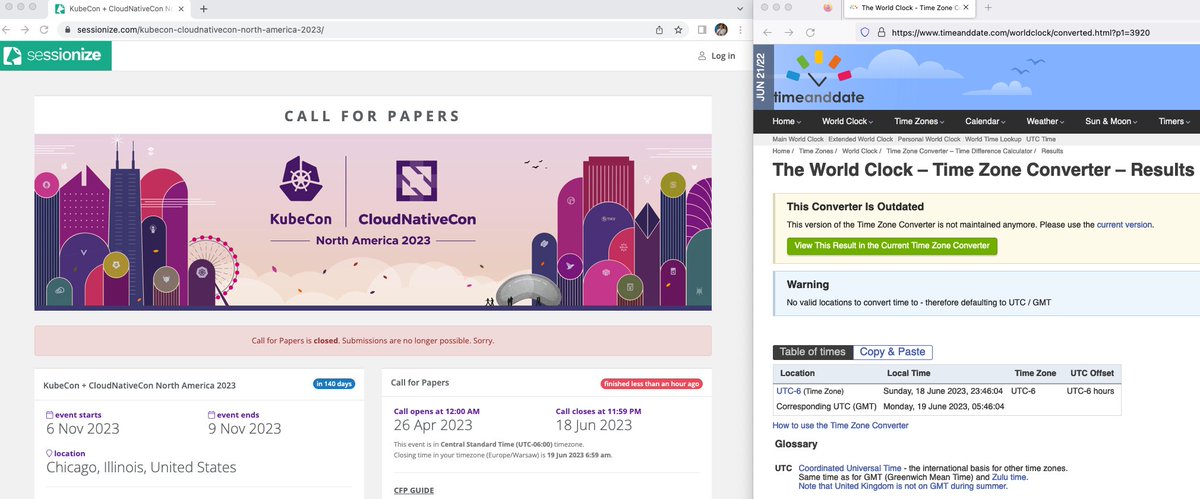Screen dimensions: 1200x499
Task: Click the 'in 140 days' badge
Action: tap(336, 383)
